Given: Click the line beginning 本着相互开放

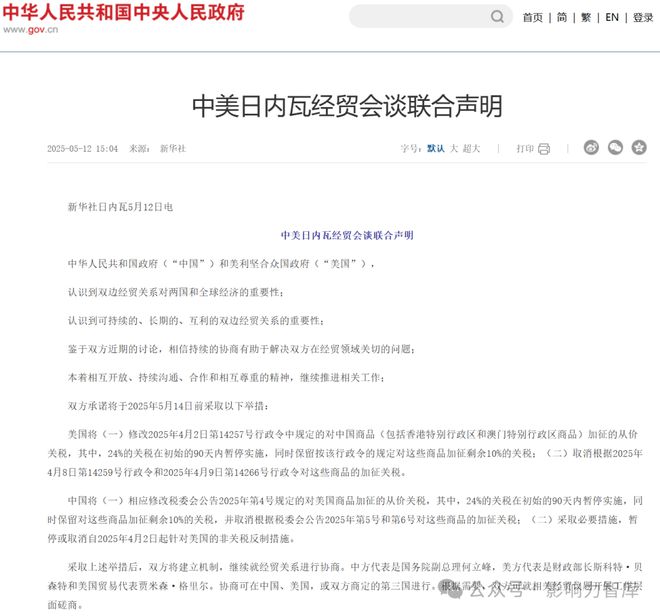Looking at the screenshot, I should pyautogui.click(x=226, y=378).
